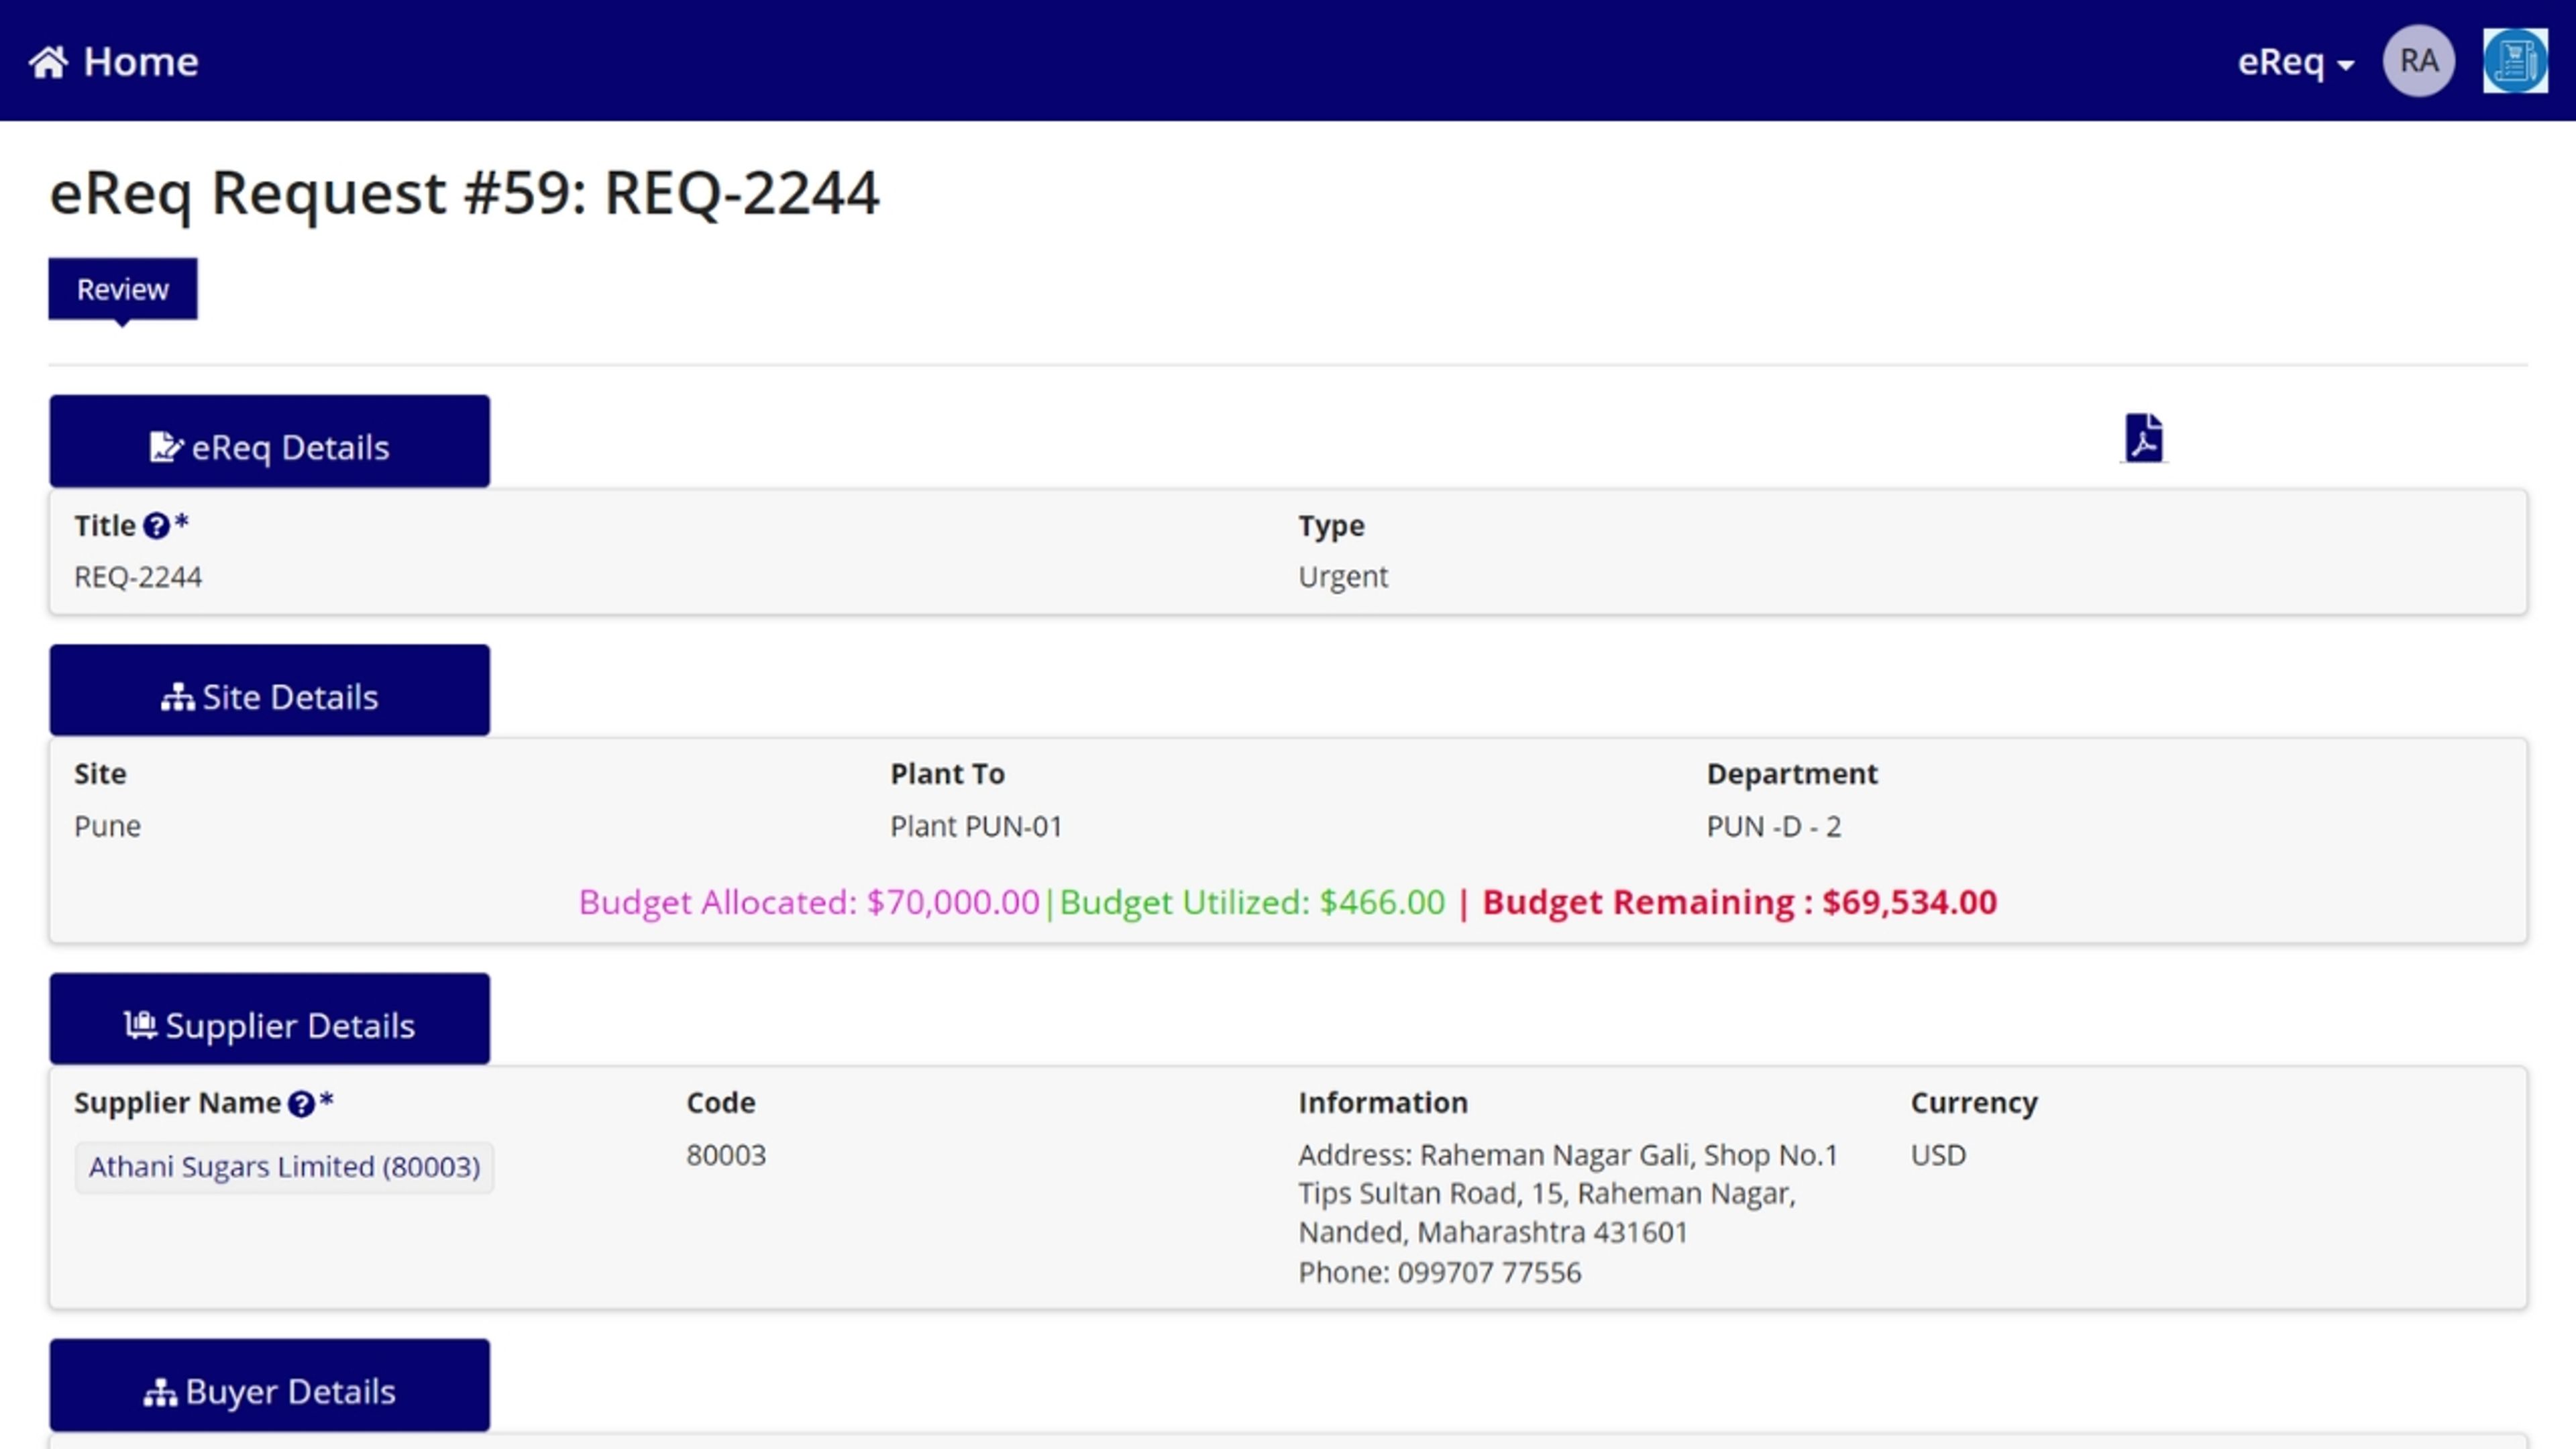Click the title value REQ-2244
The image size is (2576, 1449).
138,577
